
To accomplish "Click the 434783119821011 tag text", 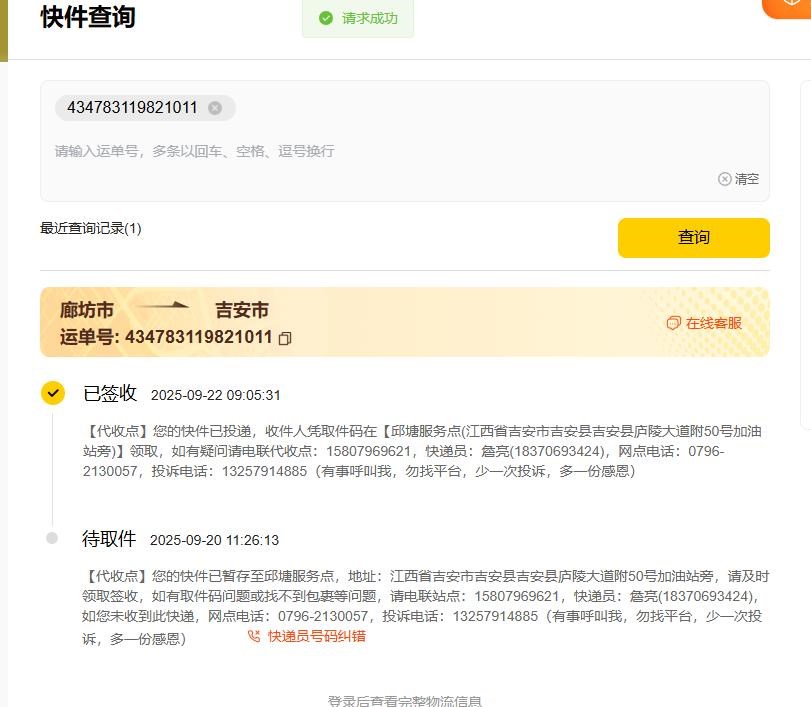I will point(132,108).
